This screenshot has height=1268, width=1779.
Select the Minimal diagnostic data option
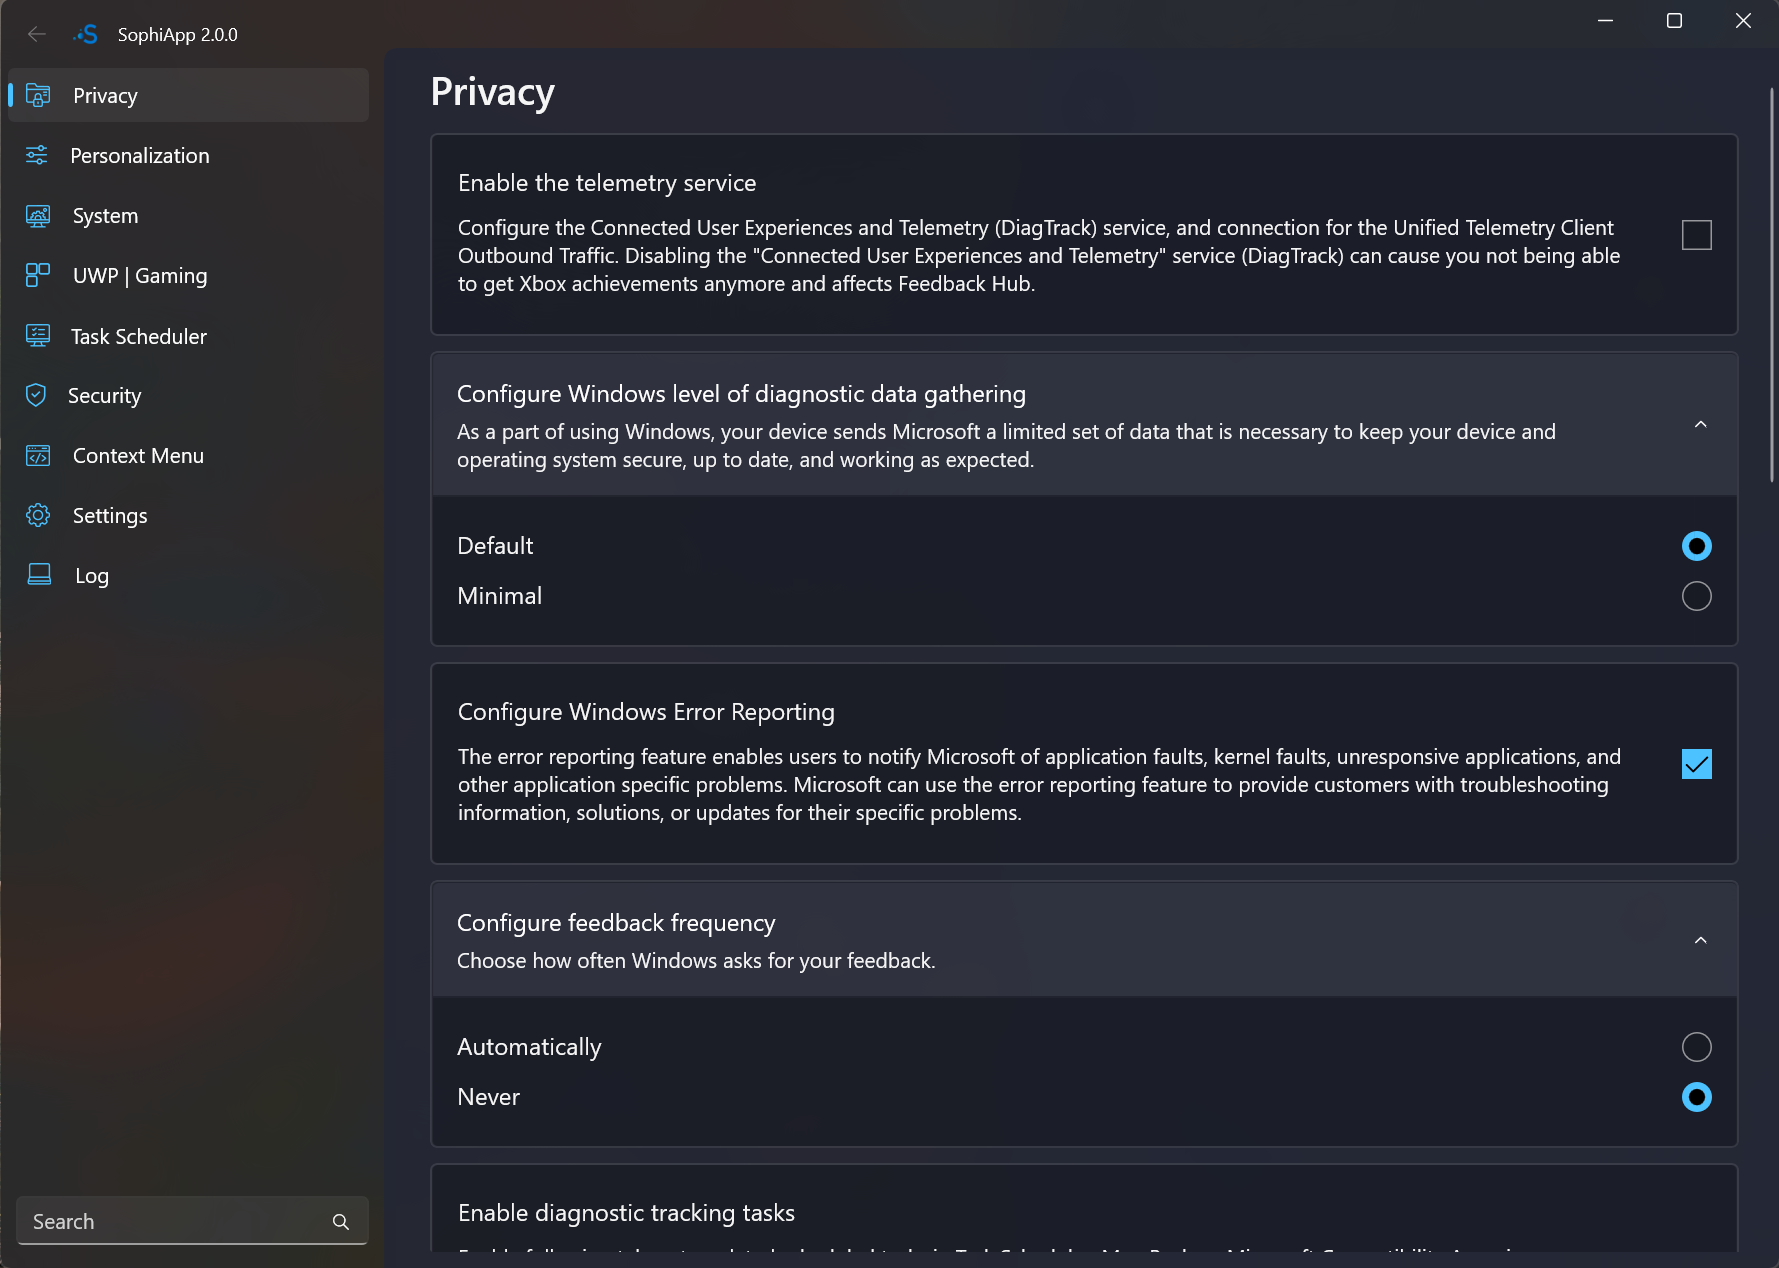[1696, 596]
